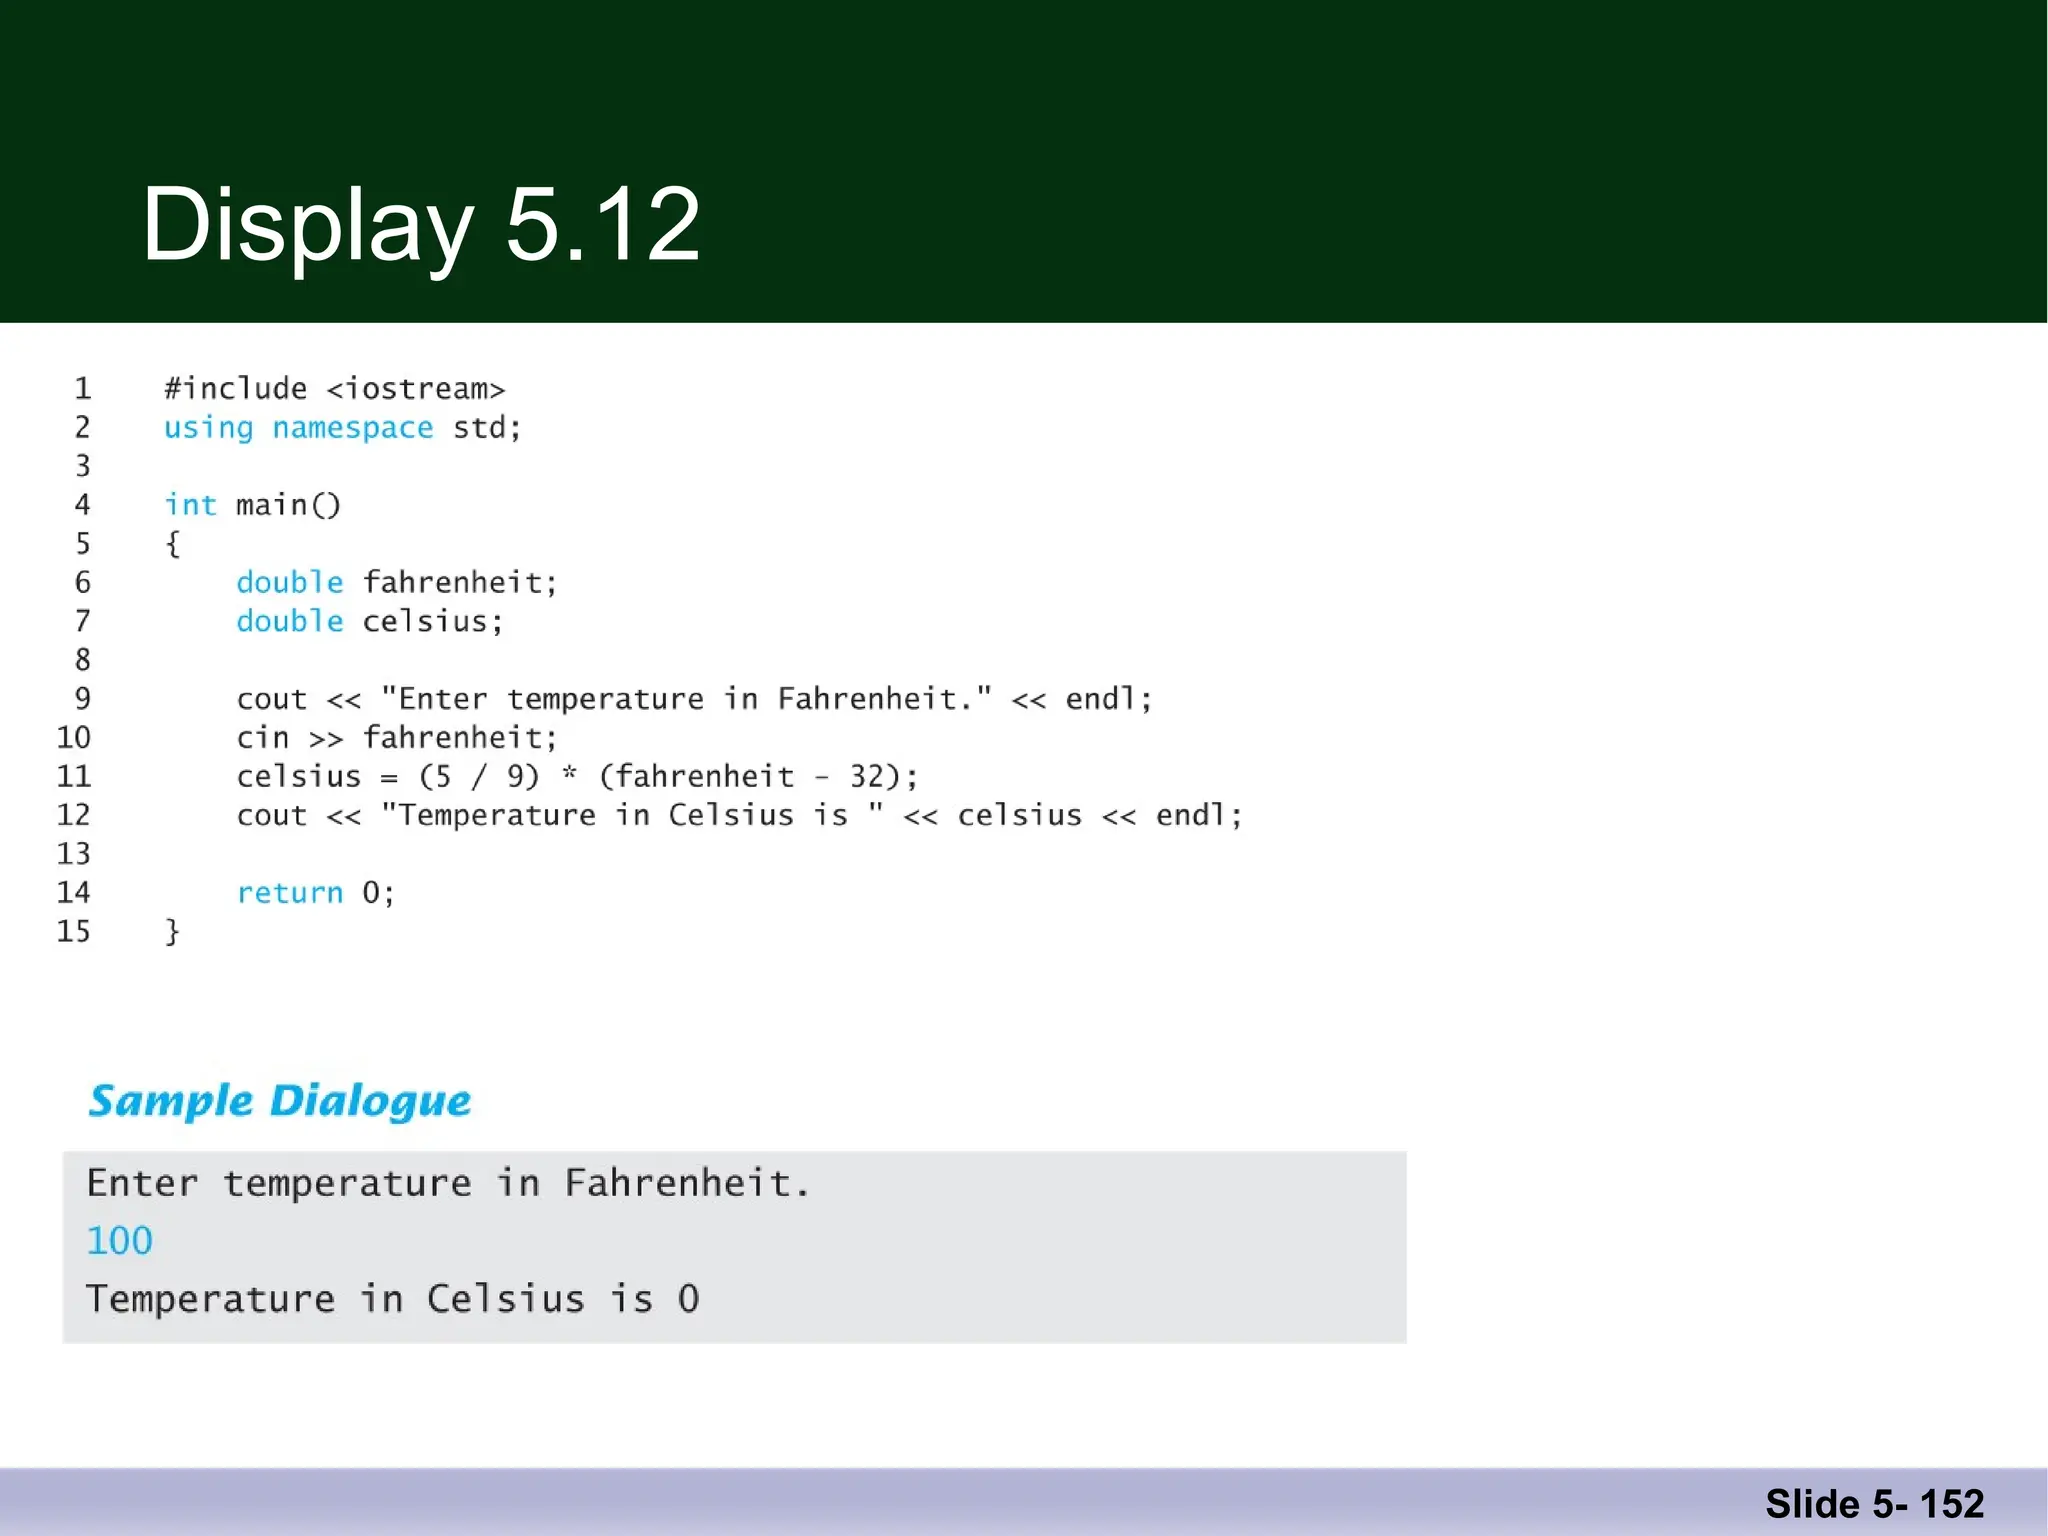The image size is (2048, 1536).
Task: Click the opening brace on line 5
Action: coord(173,544)
